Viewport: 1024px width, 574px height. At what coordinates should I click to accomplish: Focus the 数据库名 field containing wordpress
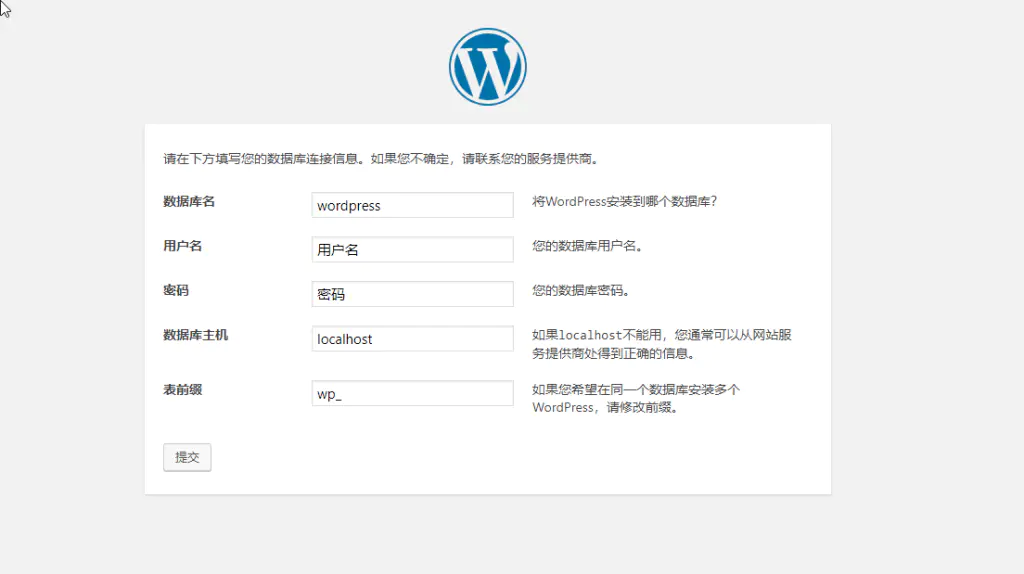click(x=413, y=205)
